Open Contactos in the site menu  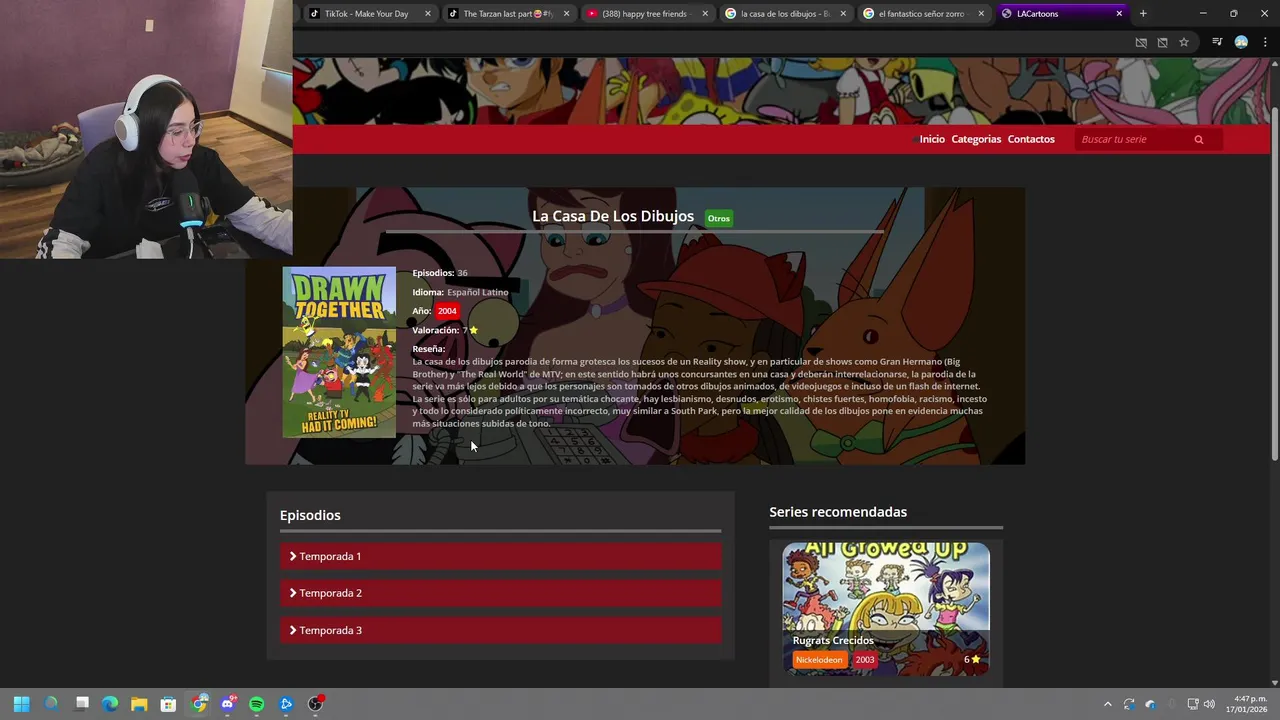(1031, 139)
